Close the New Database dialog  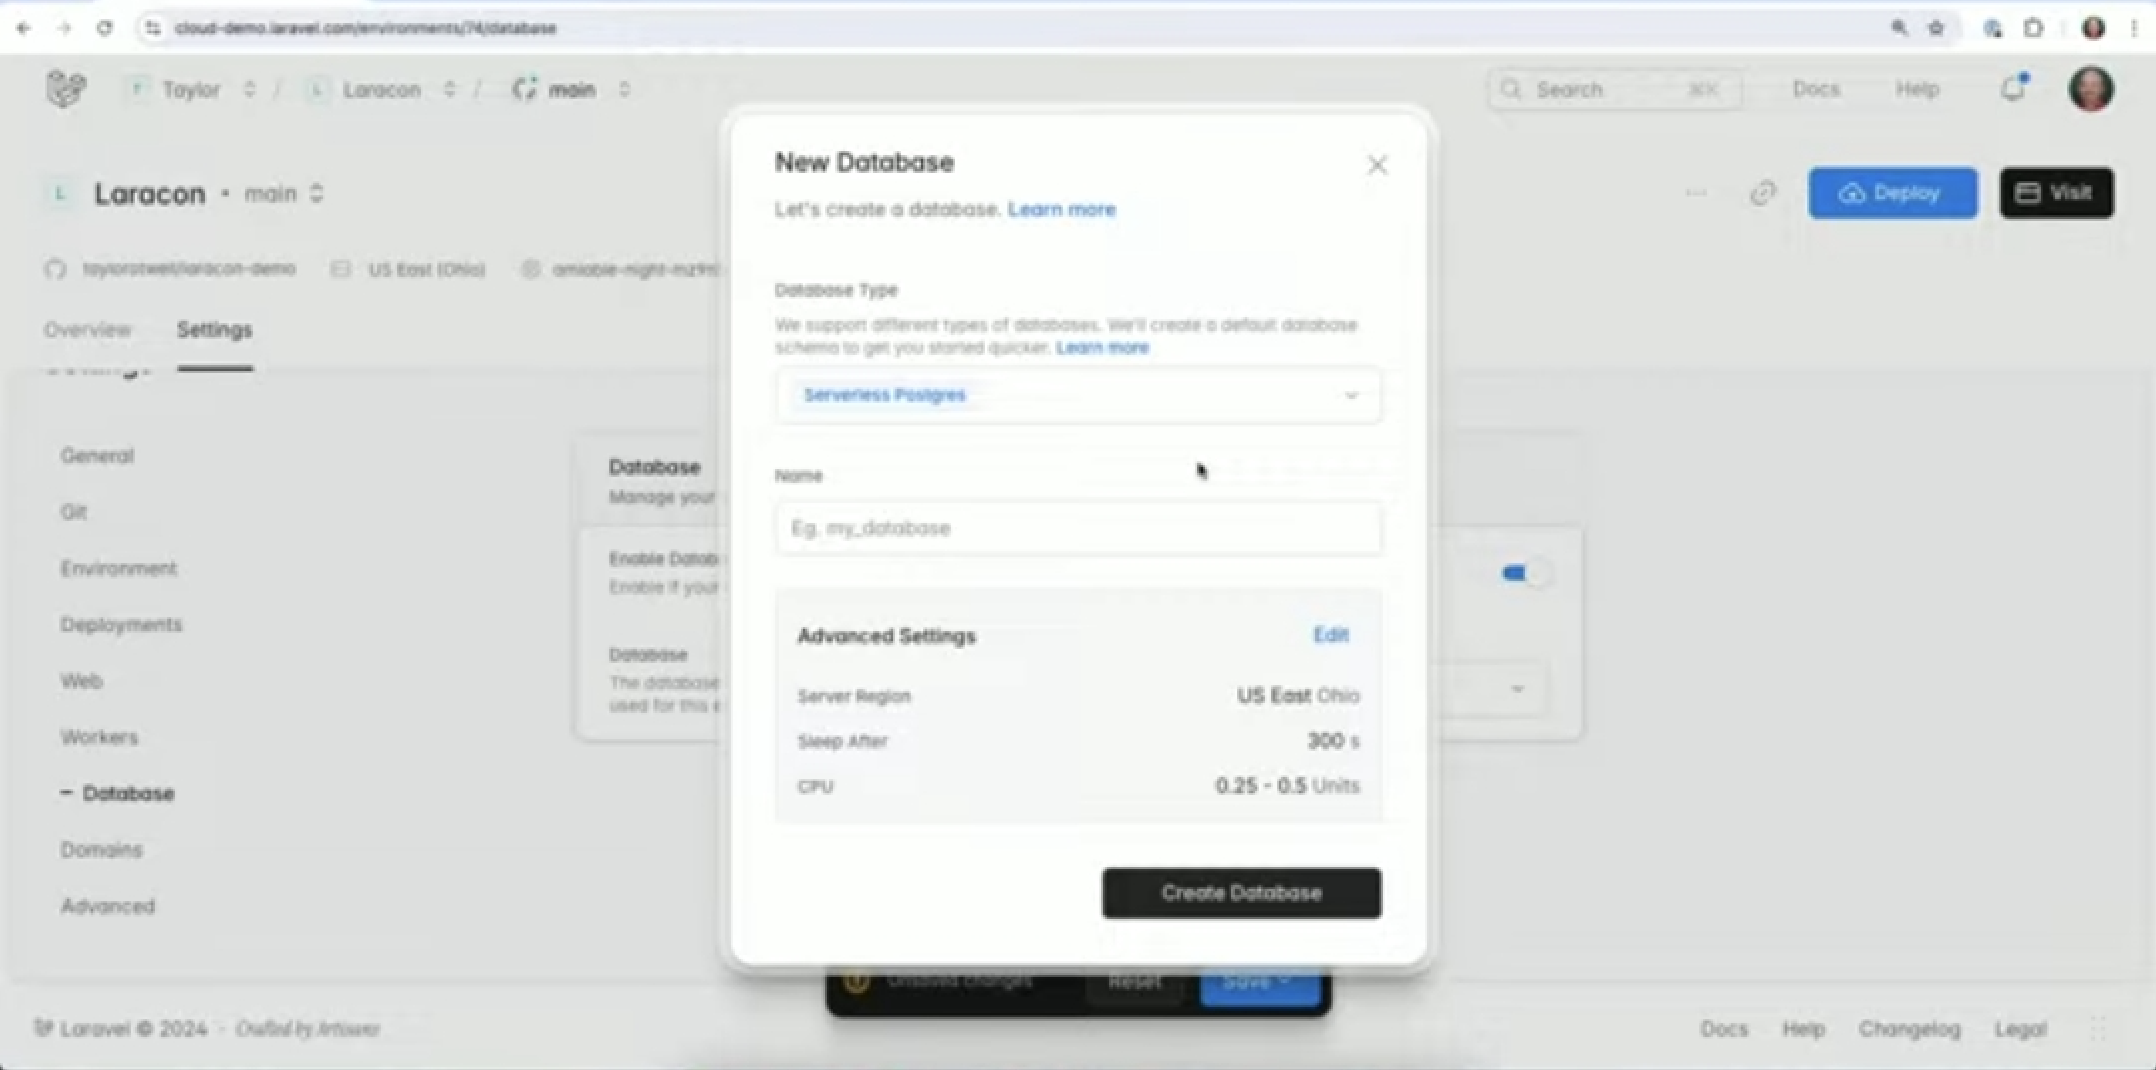point(1377,165)
